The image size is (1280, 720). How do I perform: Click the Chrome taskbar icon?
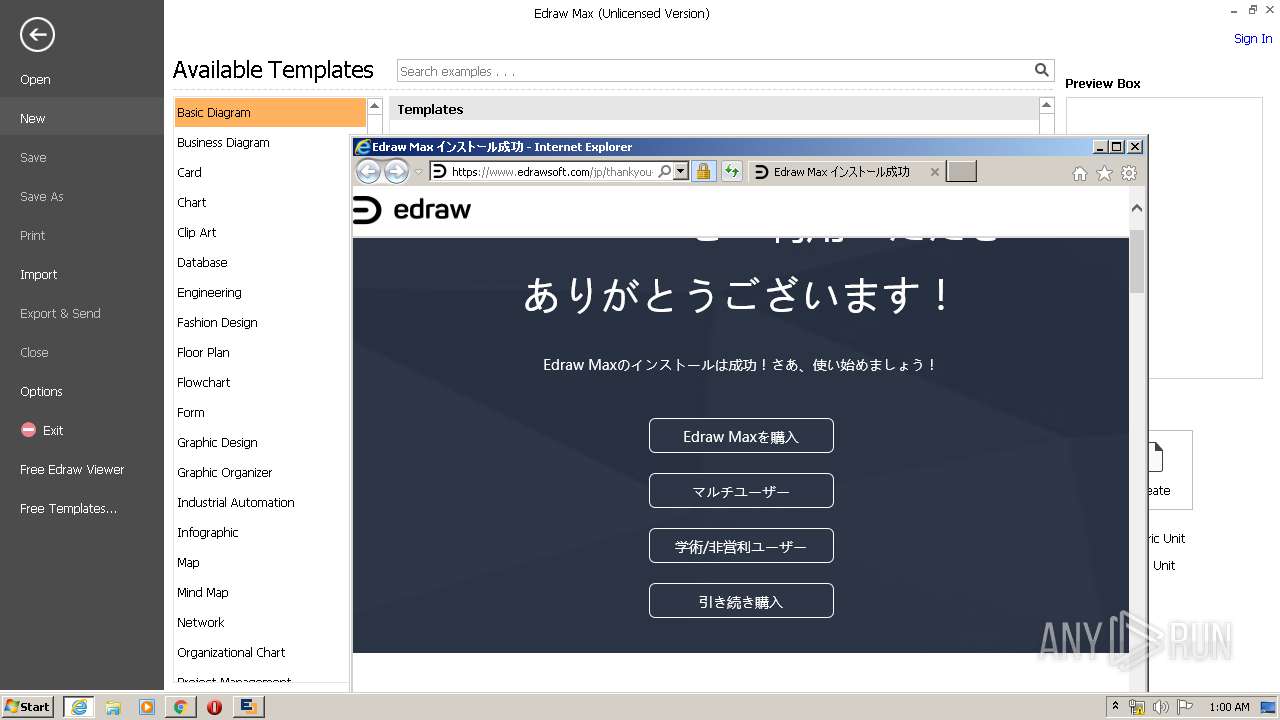tap(180, 707)
